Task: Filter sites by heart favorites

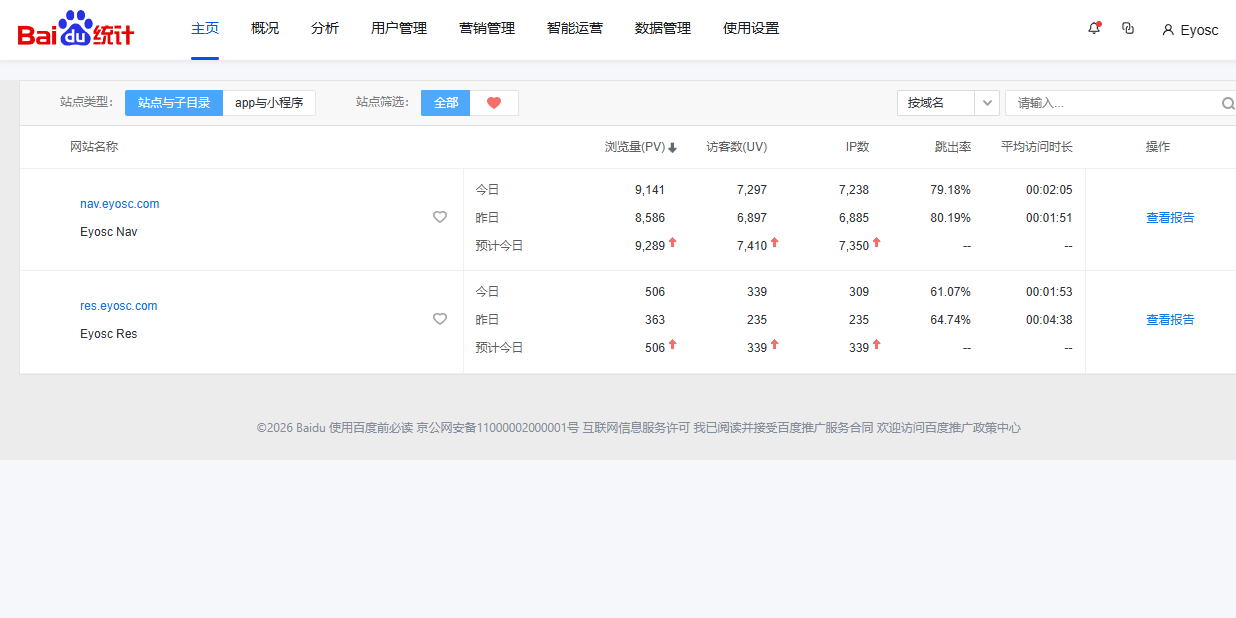Action: click(494, 103)
